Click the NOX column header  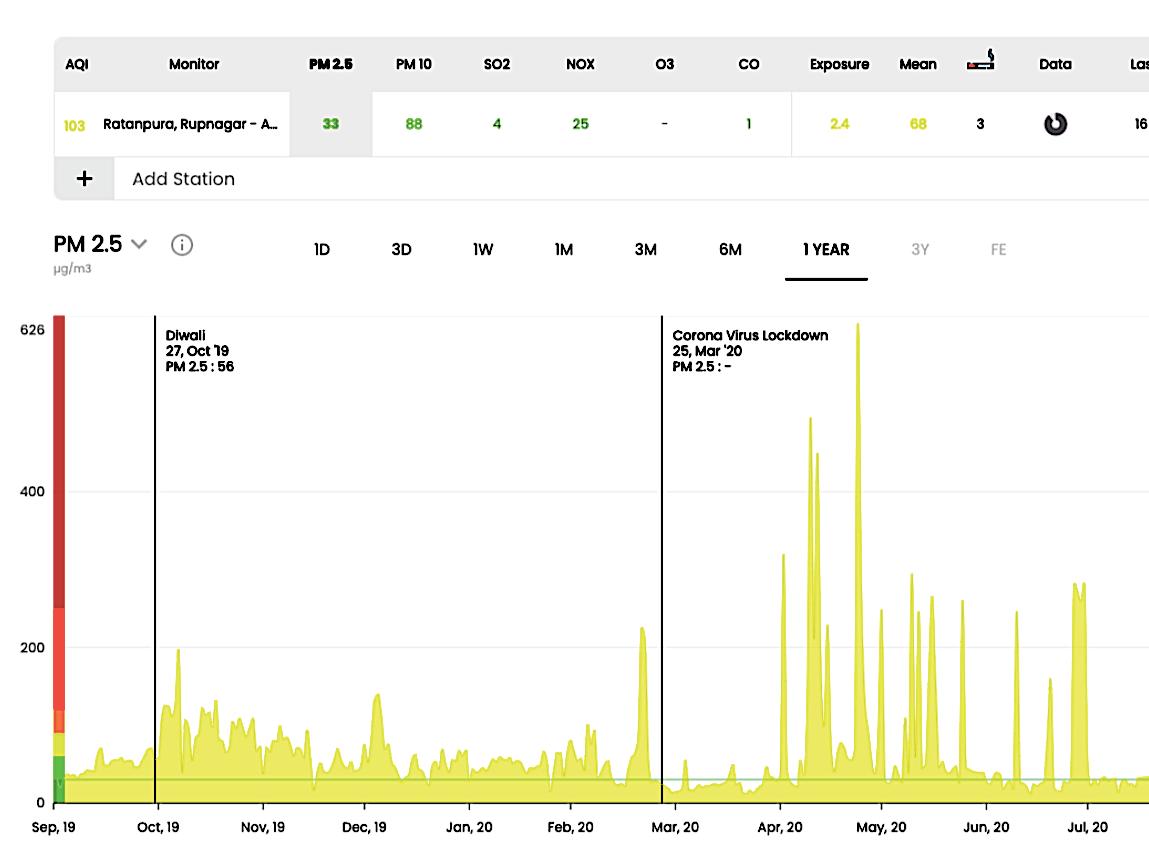580,64
